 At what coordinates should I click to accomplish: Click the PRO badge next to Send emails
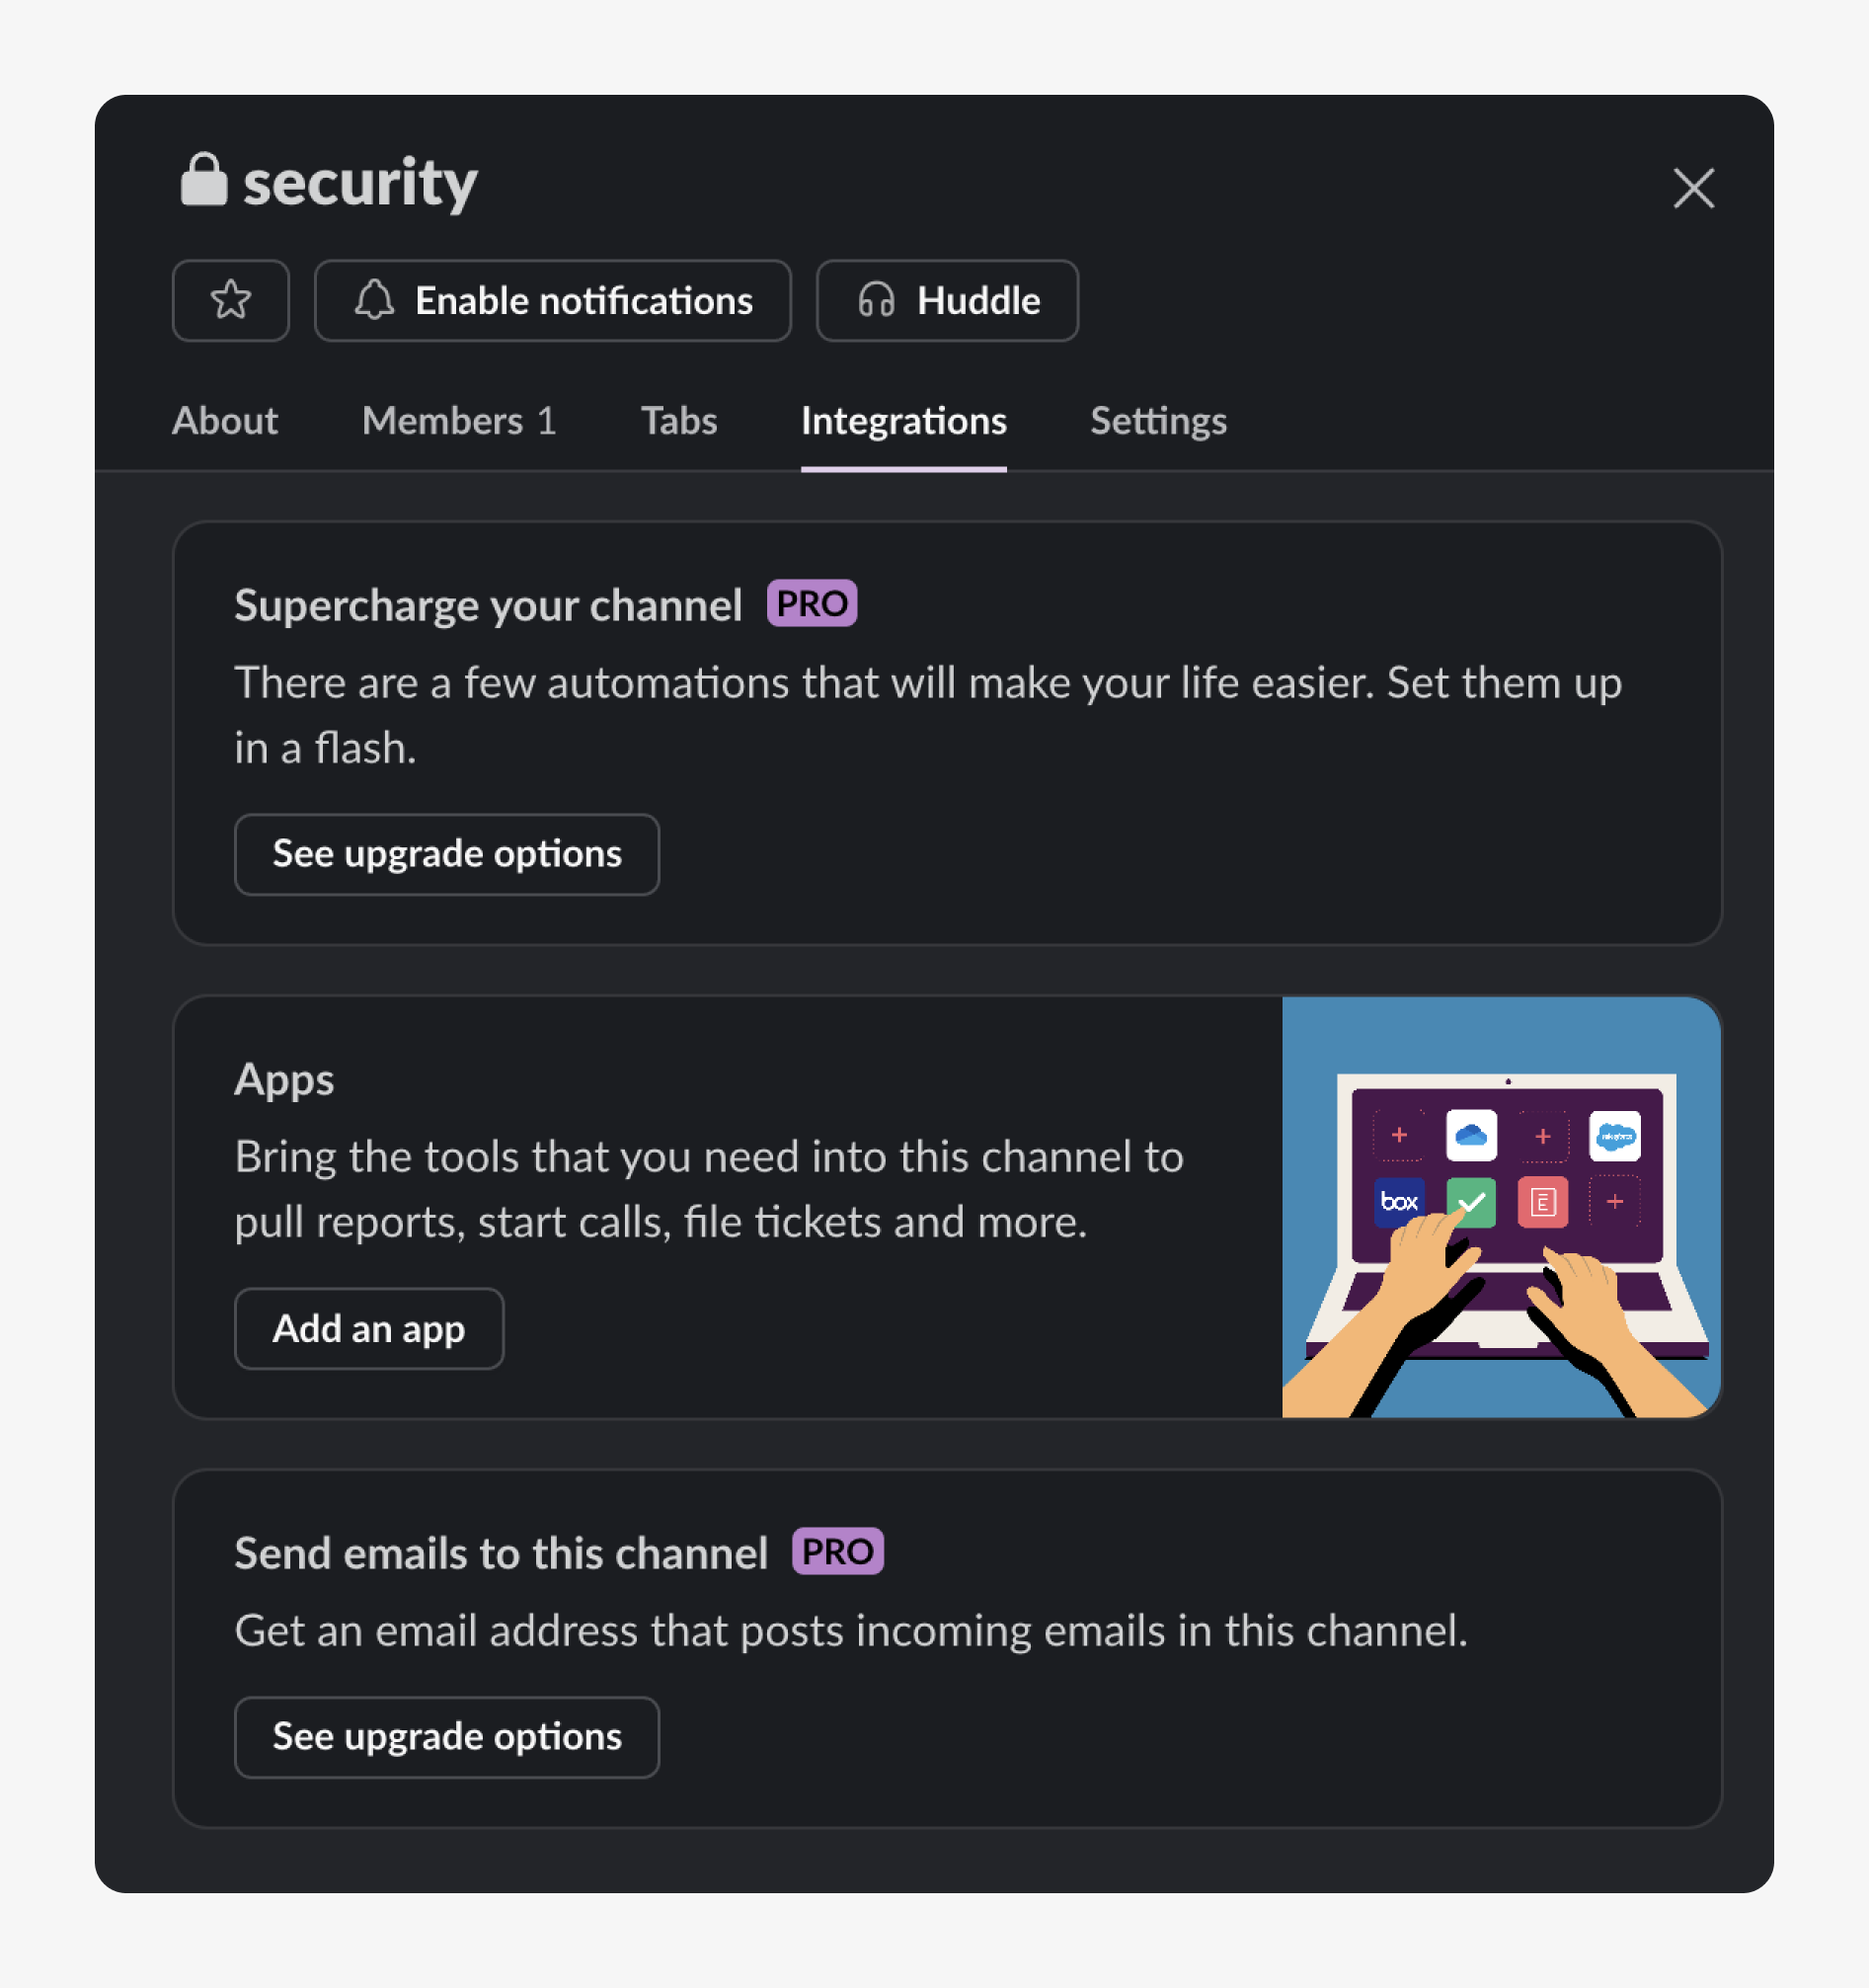[x=837, y=1551]
